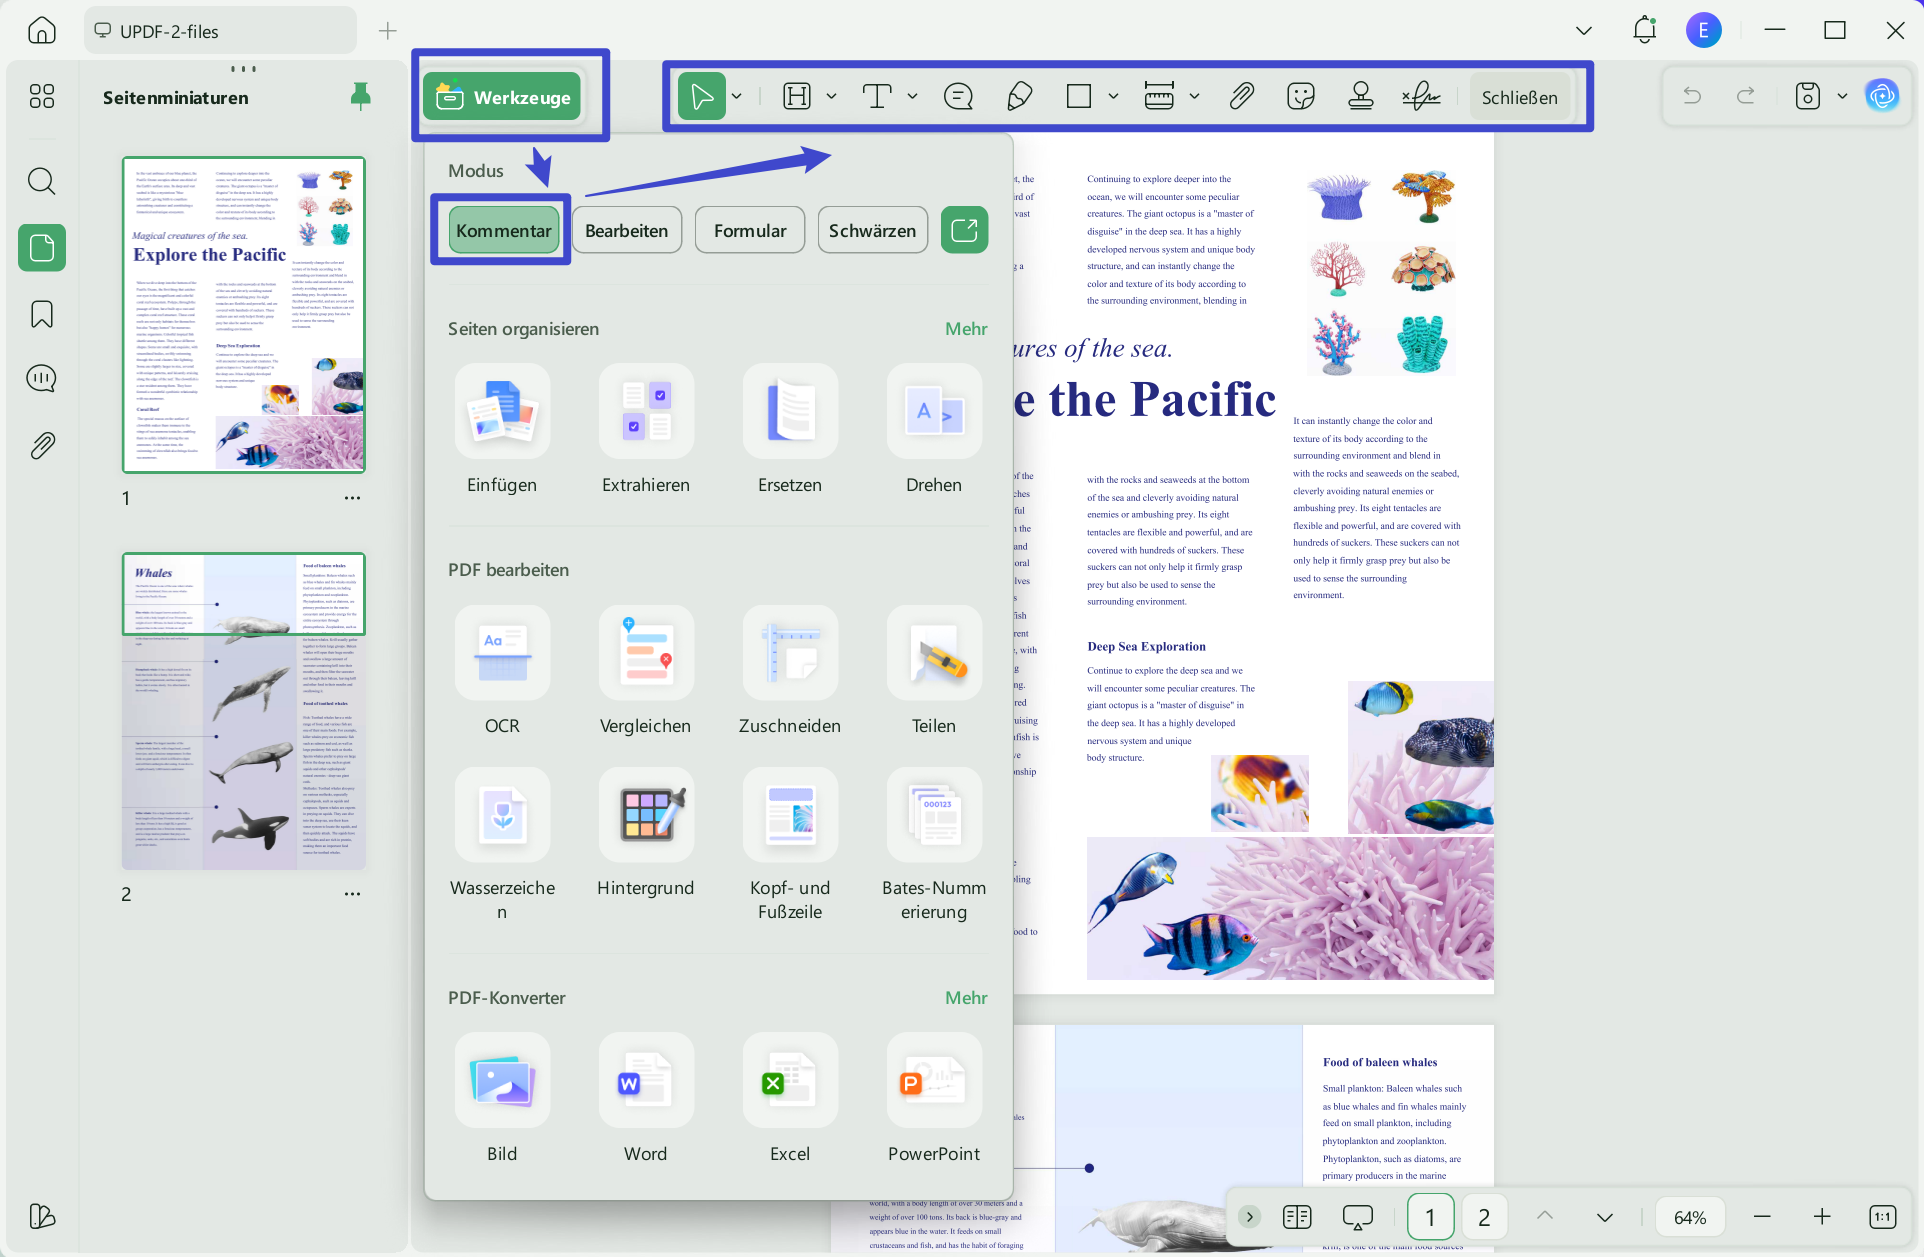Viewport: 1924px width, 1257px height.
Task: Open the options menu for page 2
Action: [352, 894]
